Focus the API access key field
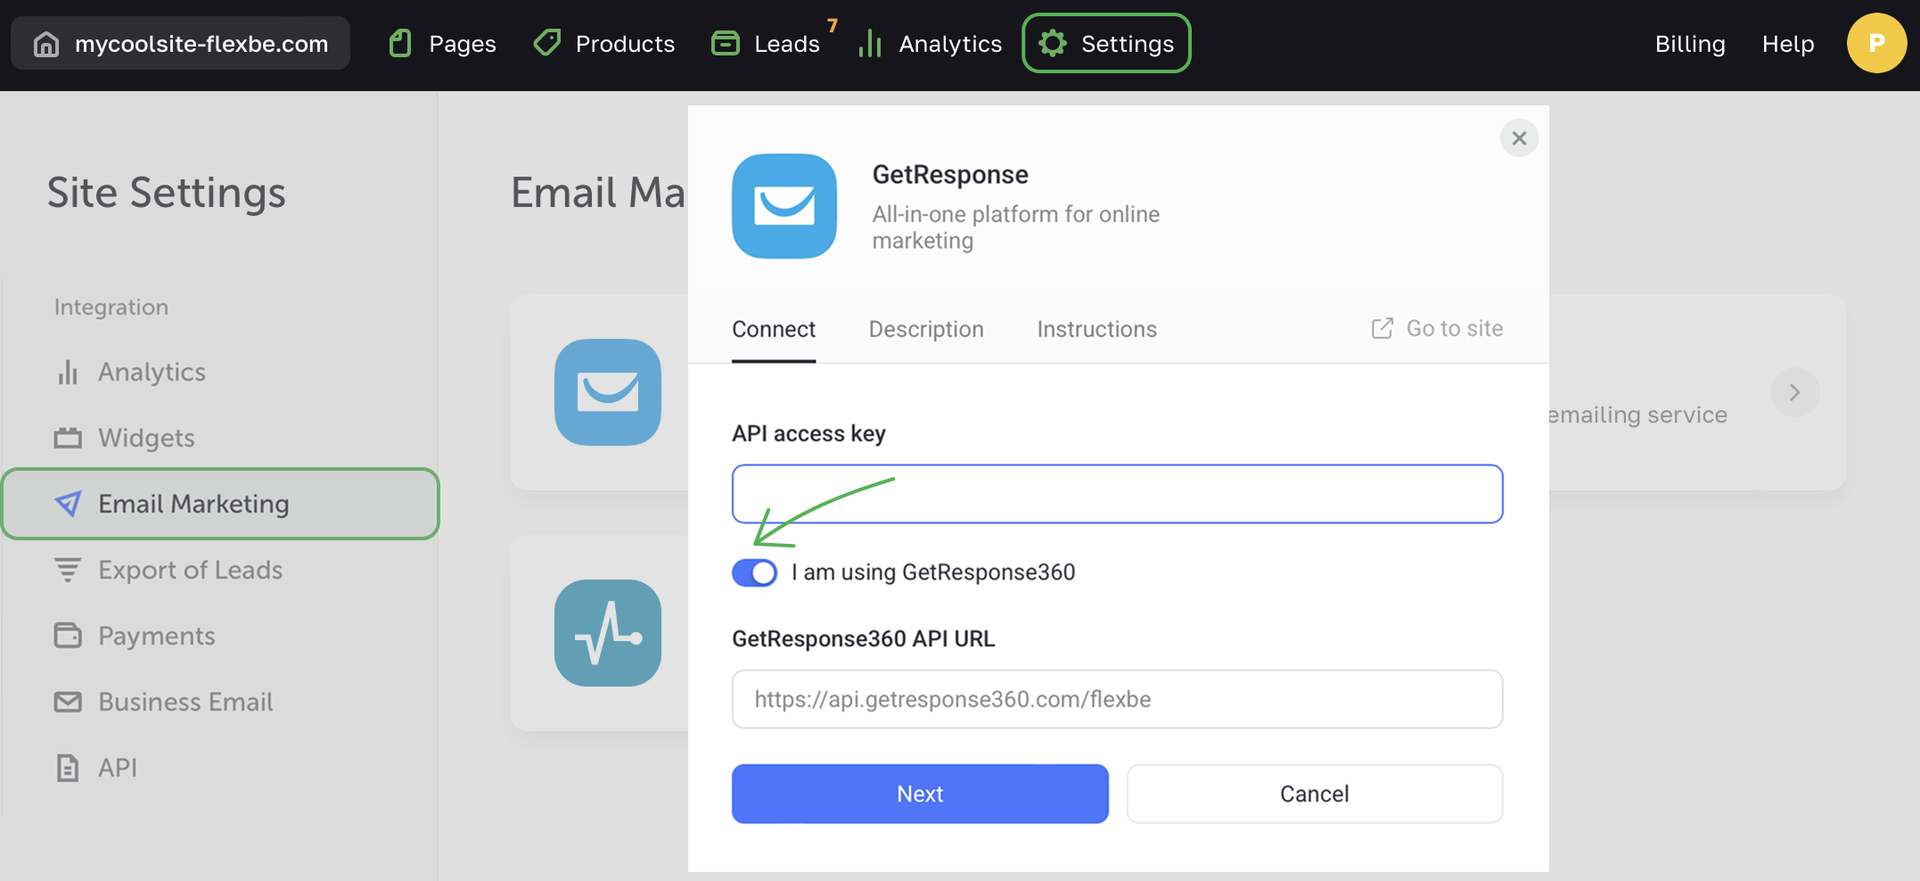1920x881 pixels. coord(1117,494)
